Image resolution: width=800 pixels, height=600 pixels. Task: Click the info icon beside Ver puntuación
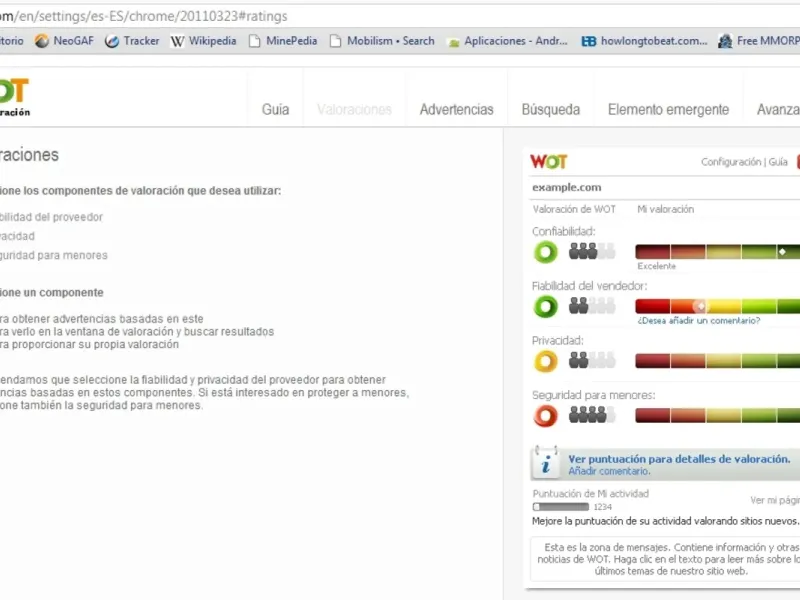[x=546, y=463]
